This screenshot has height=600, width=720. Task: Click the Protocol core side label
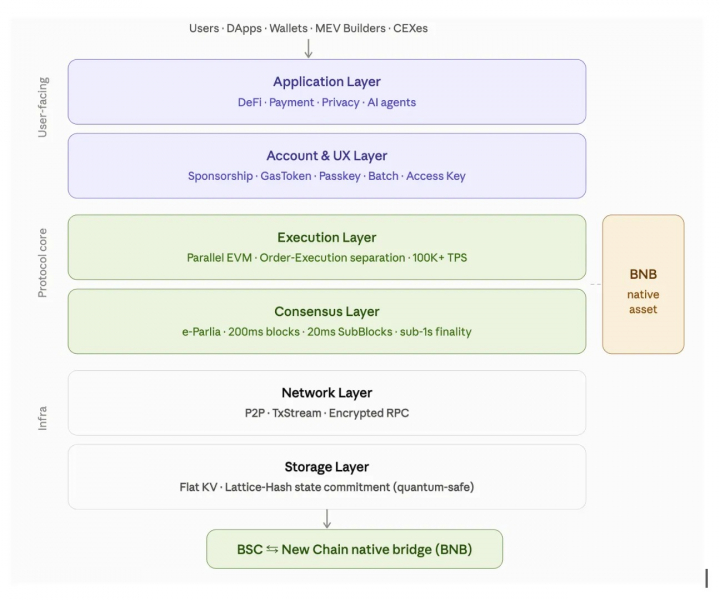[x=42, y=263]
